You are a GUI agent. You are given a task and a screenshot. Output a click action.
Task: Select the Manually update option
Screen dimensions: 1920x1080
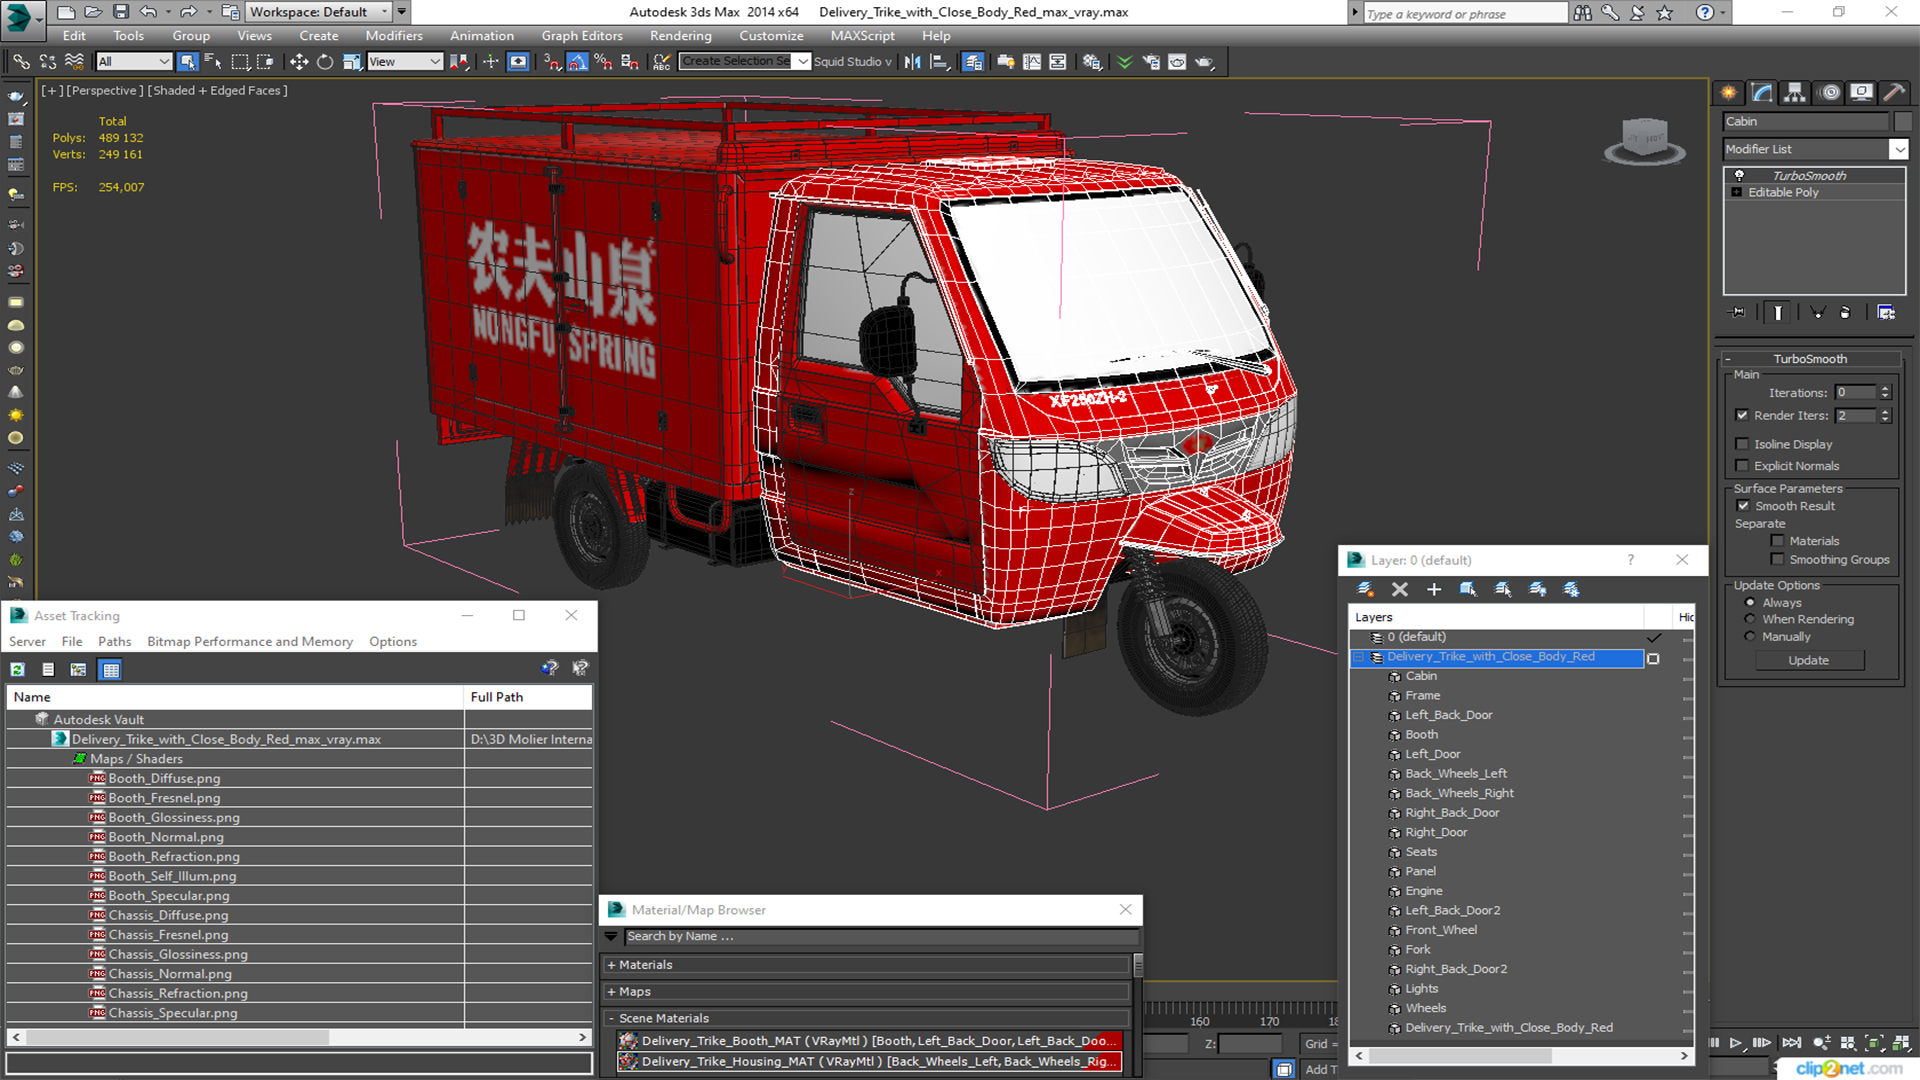click(1750, 637)
